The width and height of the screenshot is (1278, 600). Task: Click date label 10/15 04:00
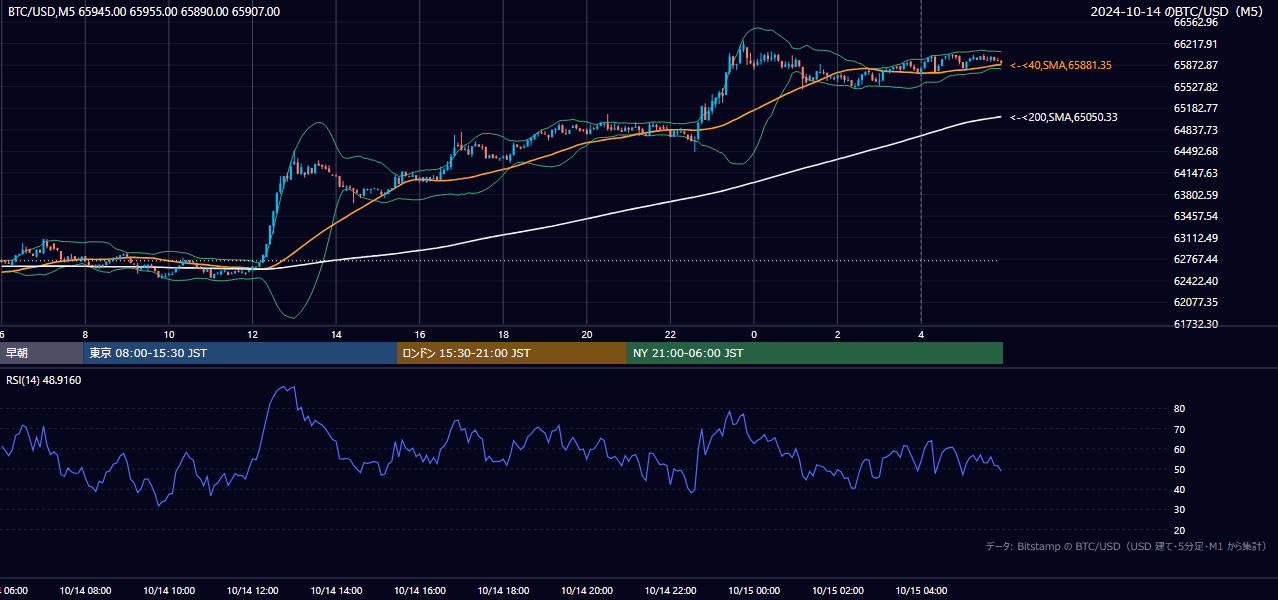921,591
